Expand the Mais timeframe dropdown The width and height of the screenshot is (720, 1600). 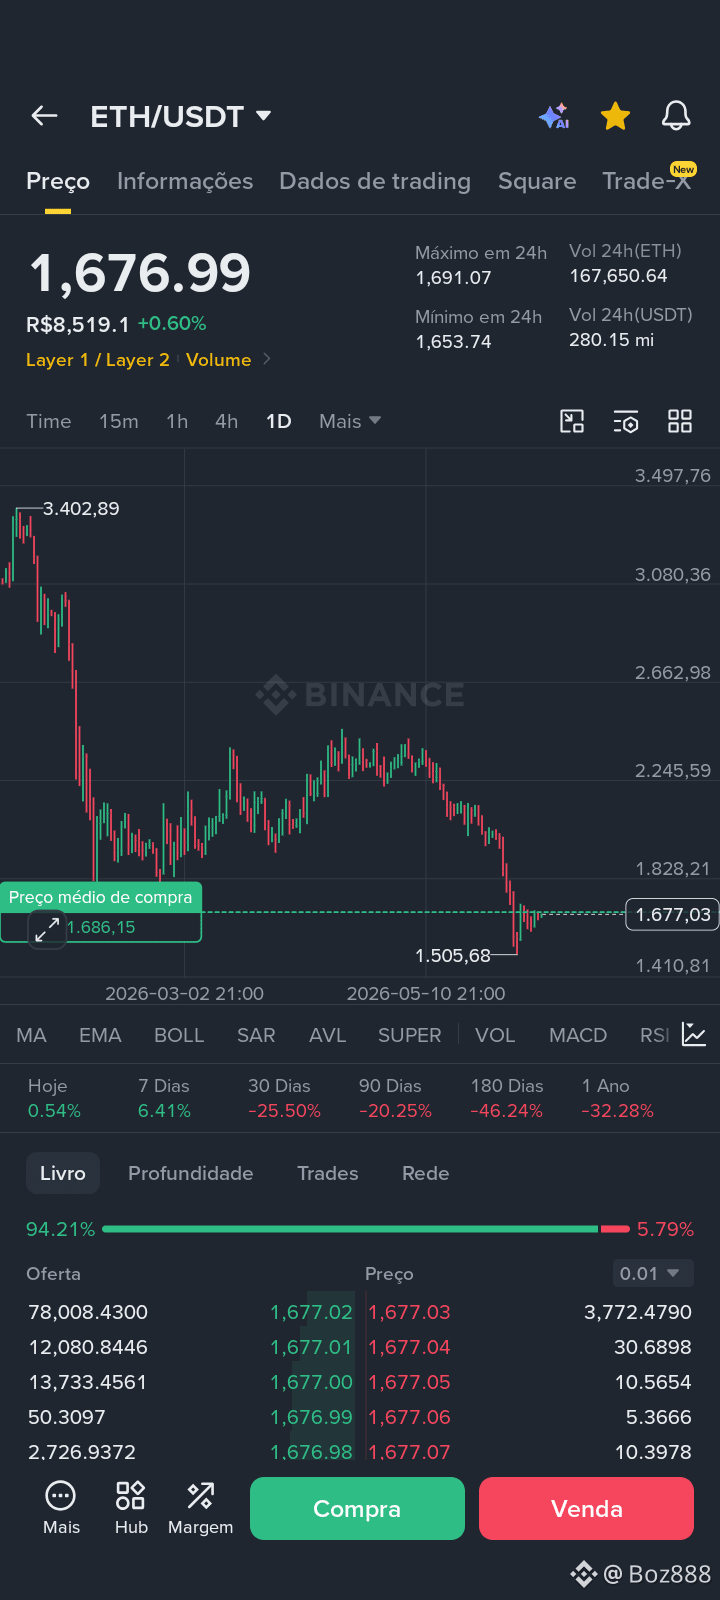[350, 421]
